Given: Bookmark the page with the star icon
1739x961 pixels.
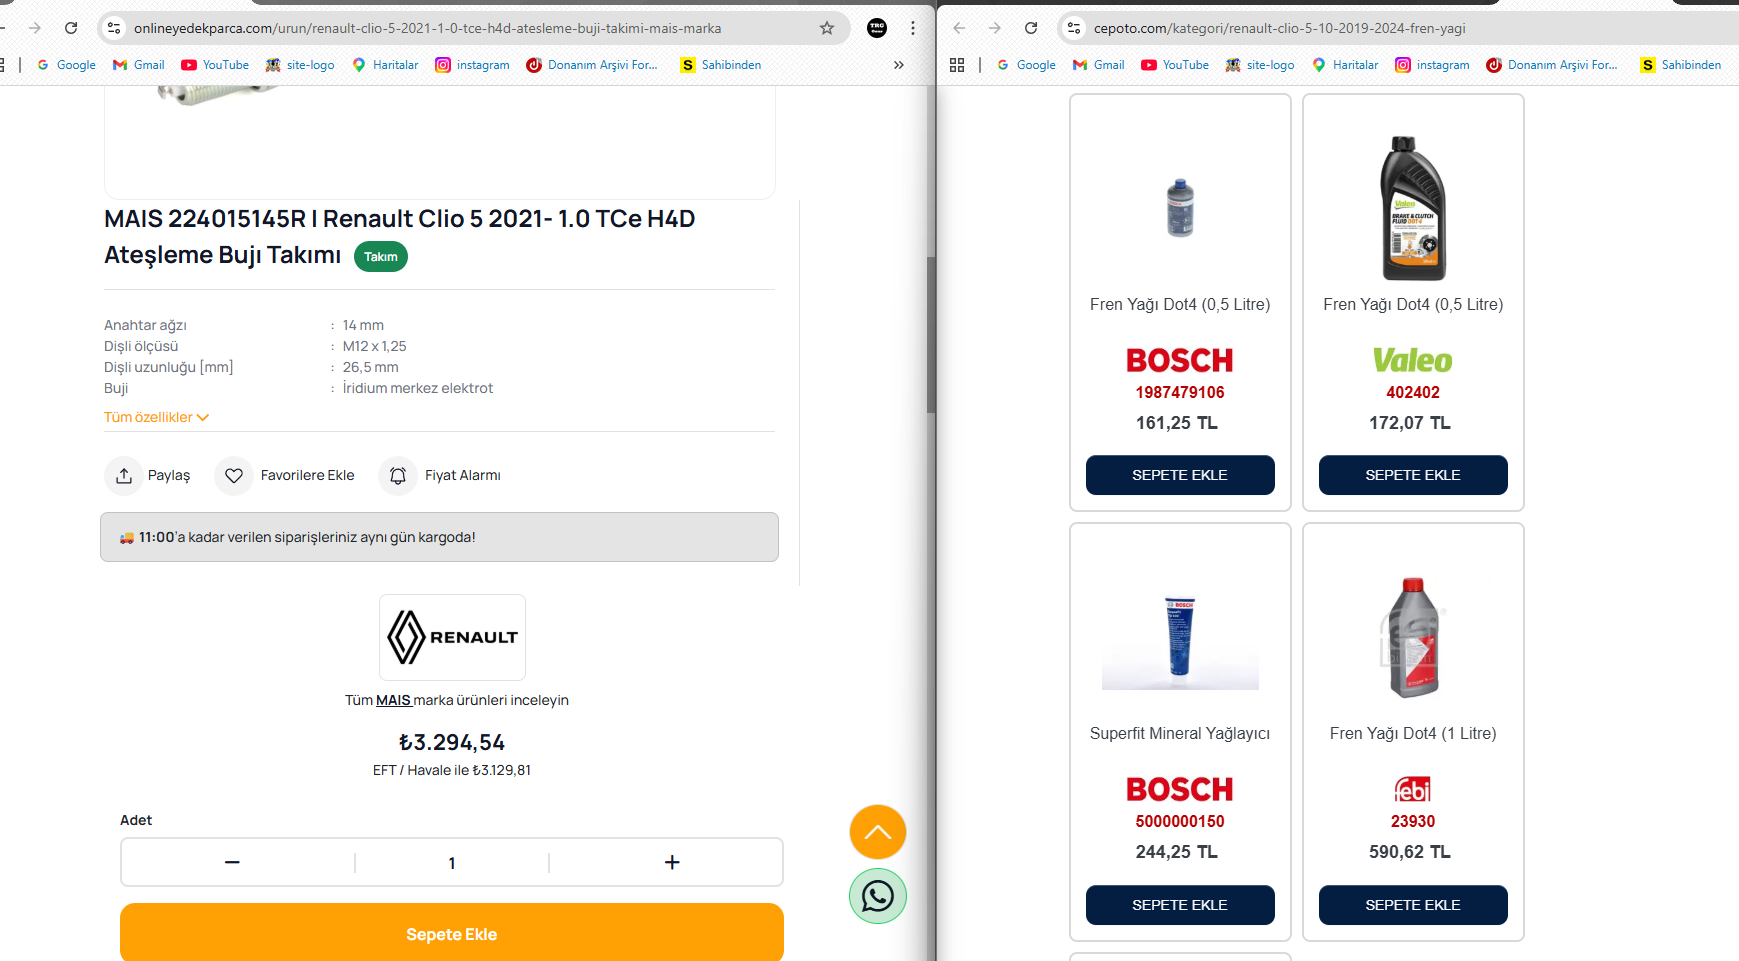Looking at the screenshot, I should (x=827, y=28).
